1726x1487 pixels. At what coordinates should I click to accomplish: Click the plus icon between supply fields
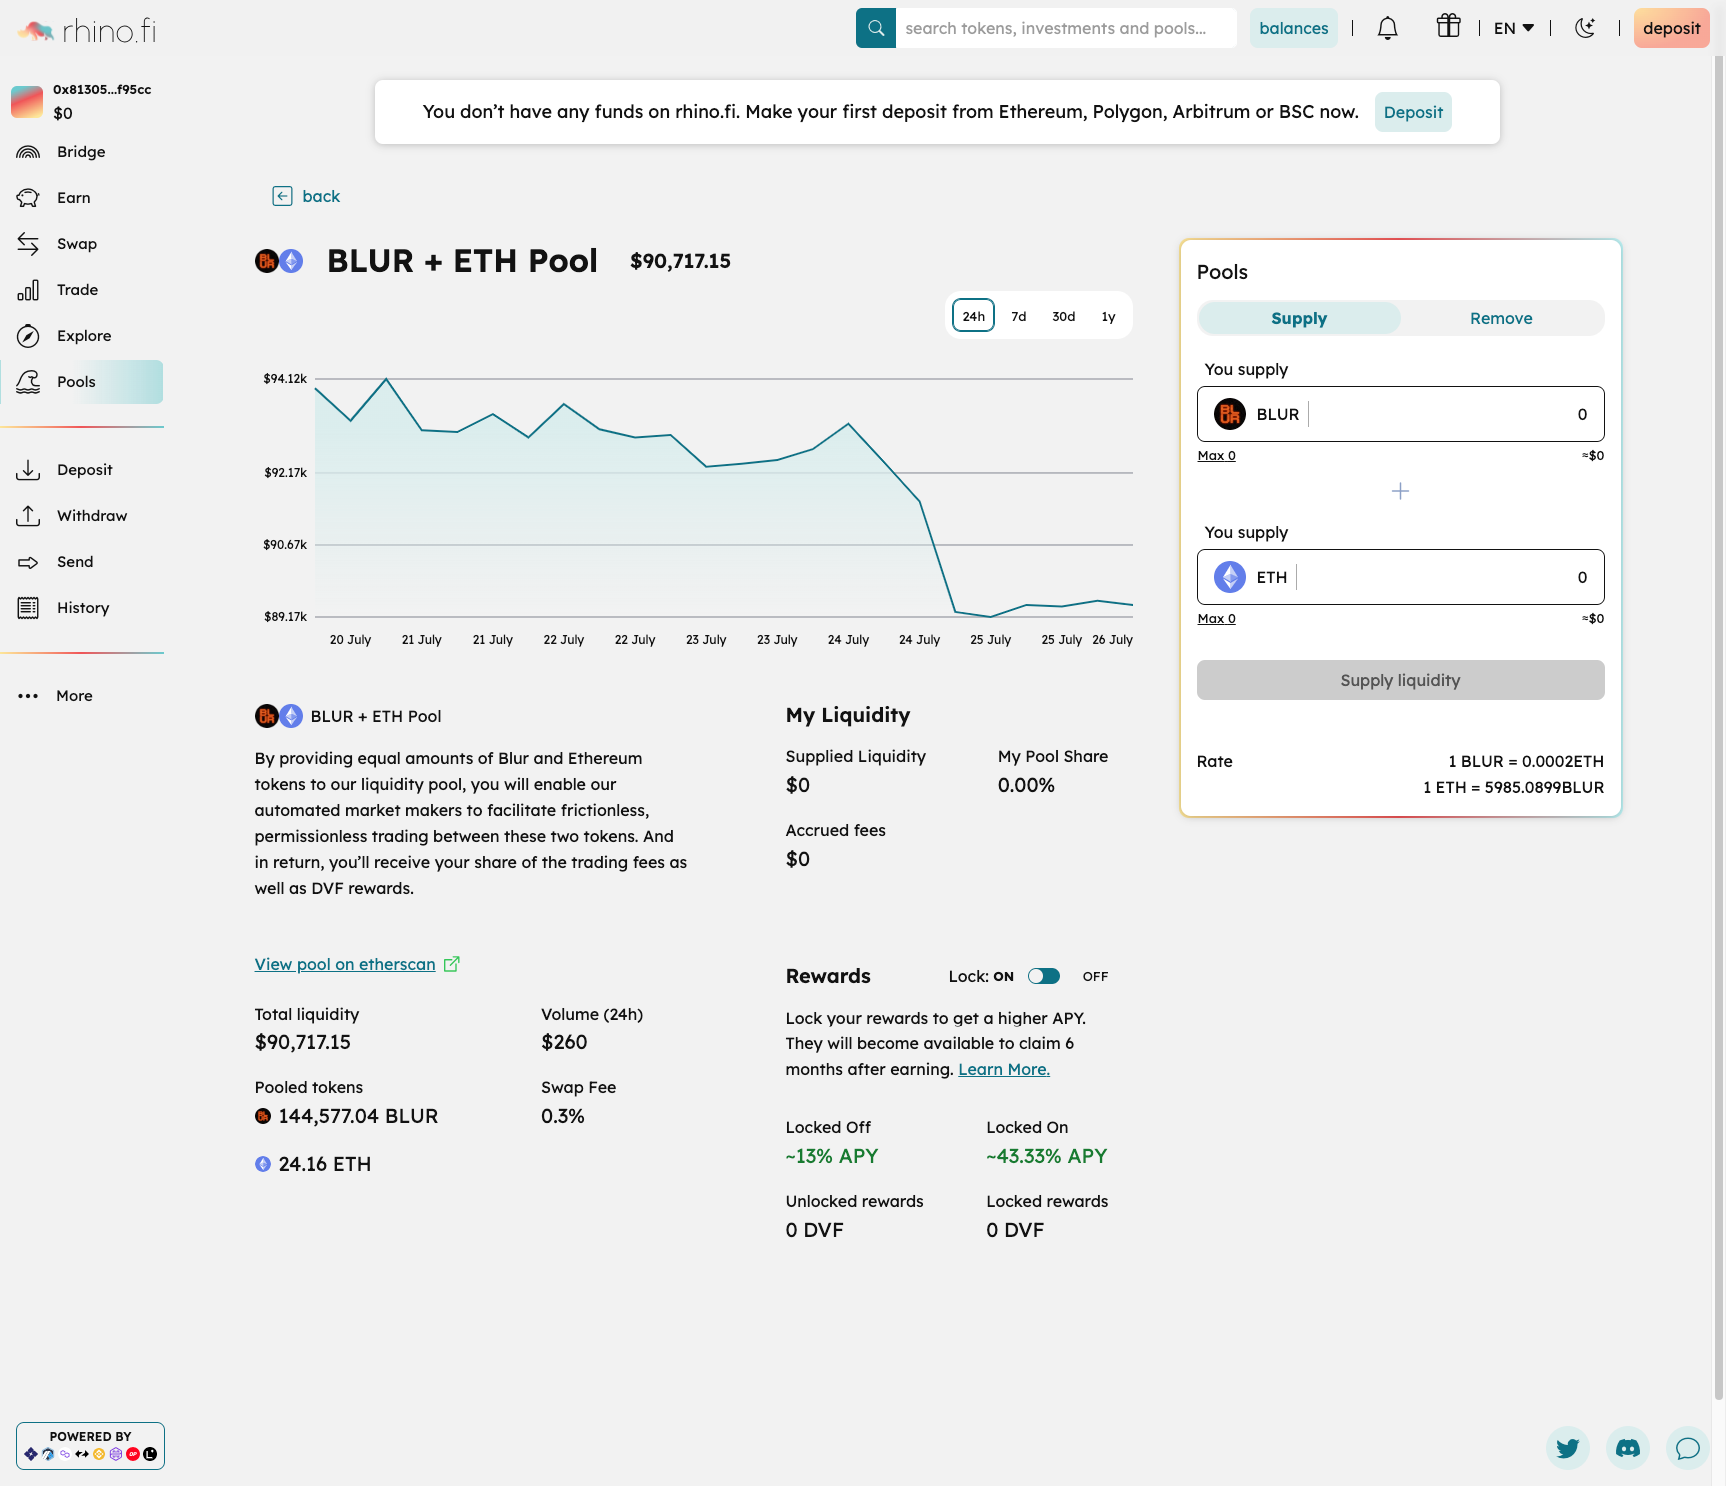tap(1400, 491)
